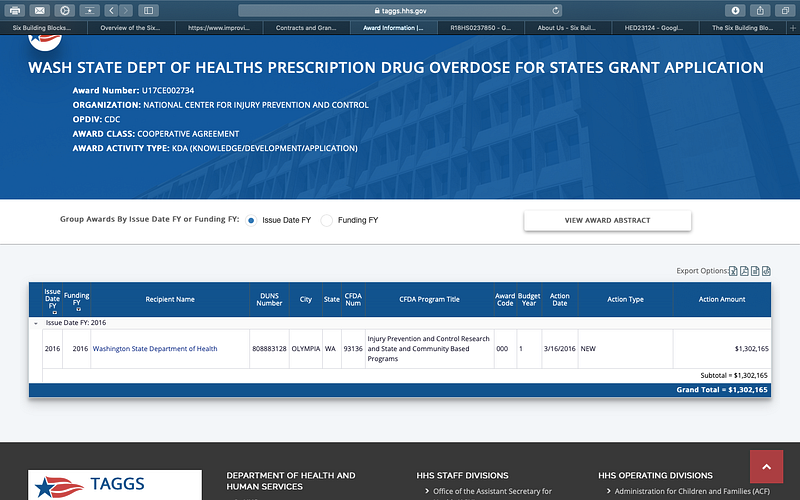Expand Office of the Assistant Secretary link arrow
The width and height of the screenshot is (800, 500).
click(x=427, y=491)
